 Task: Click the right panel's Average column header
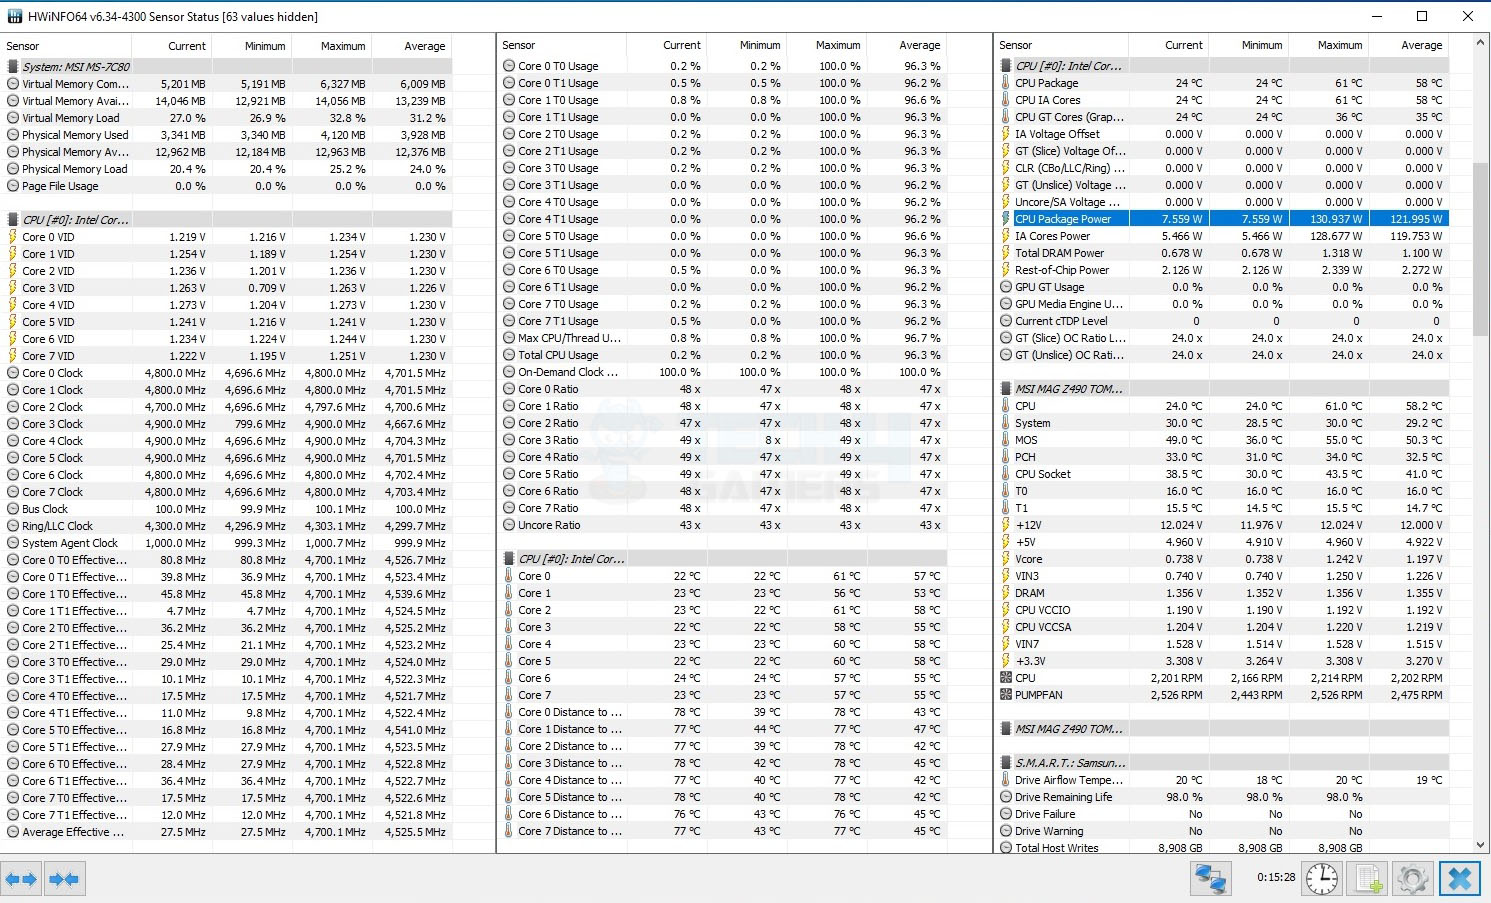click(1408, 45)
